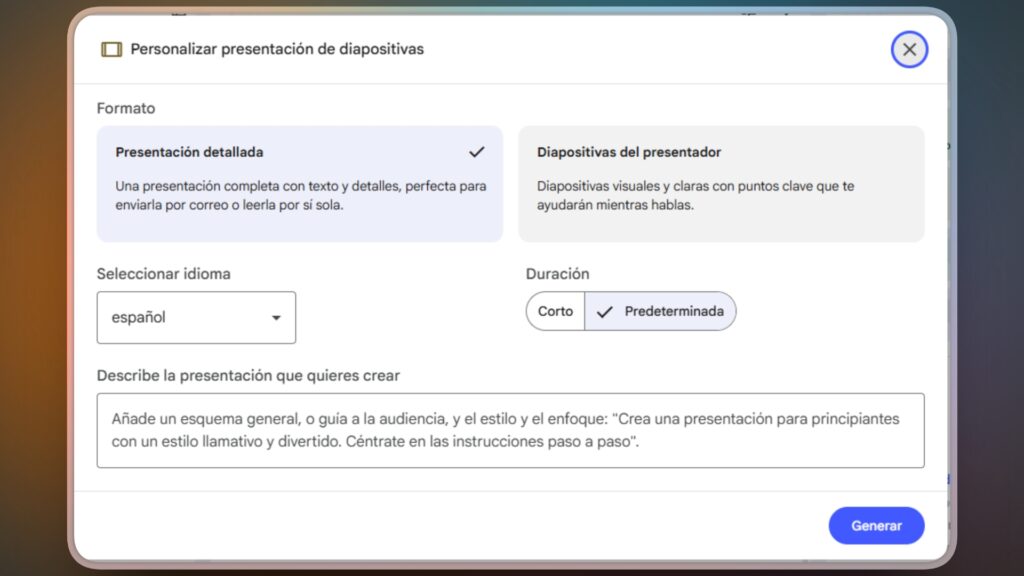Set duration to Corto
Screen dimensions: 1024x576
[x=555, y=311]
